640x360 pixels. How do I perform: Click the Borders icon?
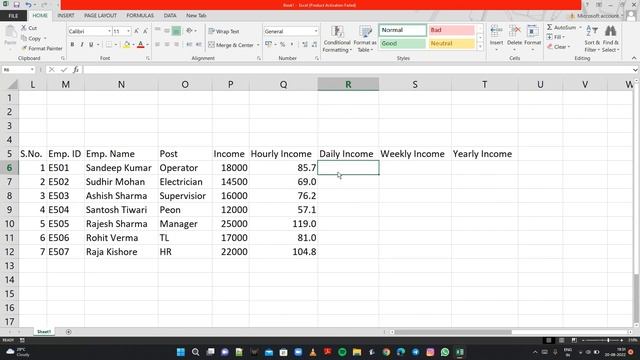pos(109,44)
